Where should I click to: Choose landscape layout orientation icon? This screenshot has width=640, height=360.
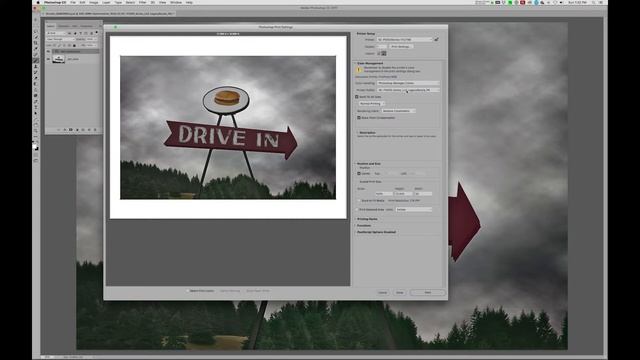pyautogui.click(x=384, y=53)
